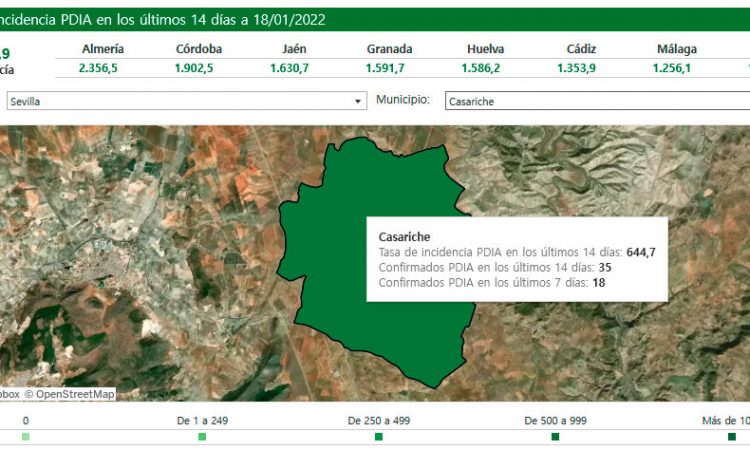The width and height of the screenshot is (750, 450).
Task: Open the Sevilla province dropdown arrow
Action: point(359,102)
